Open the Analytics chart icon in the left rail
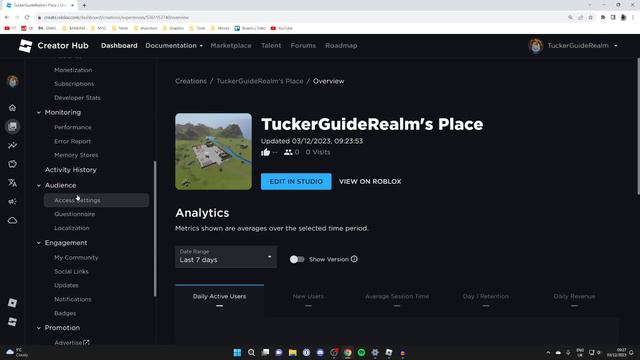The width and height of the screenshot is (640, 360). pos(12,145)
